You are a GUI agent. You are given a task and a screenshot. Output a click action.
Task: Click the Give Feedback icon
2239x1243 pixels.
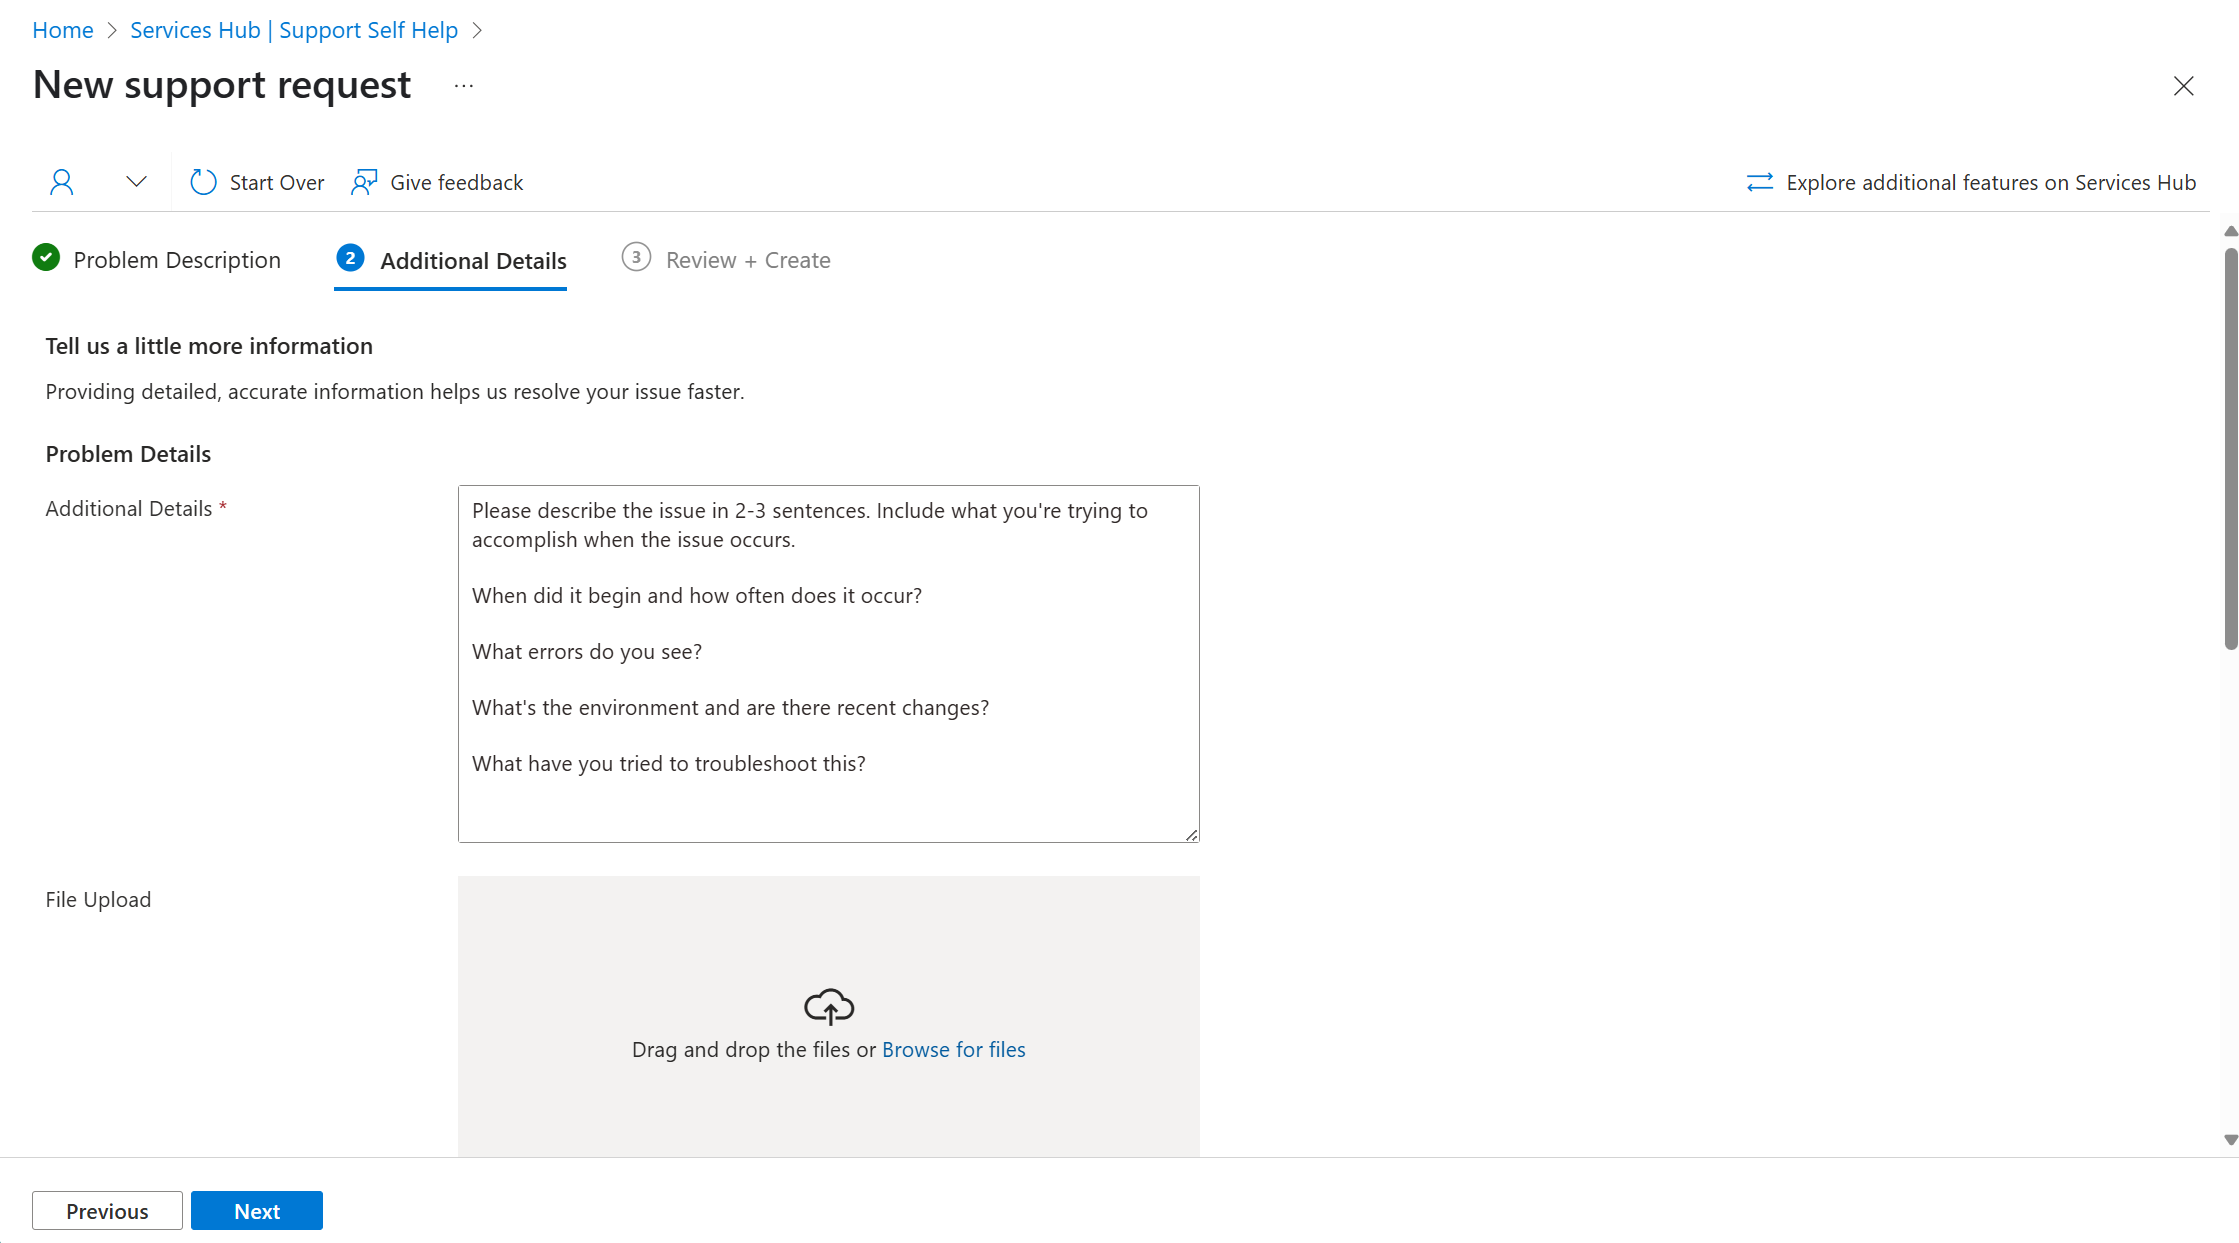[x=366, y=182]
